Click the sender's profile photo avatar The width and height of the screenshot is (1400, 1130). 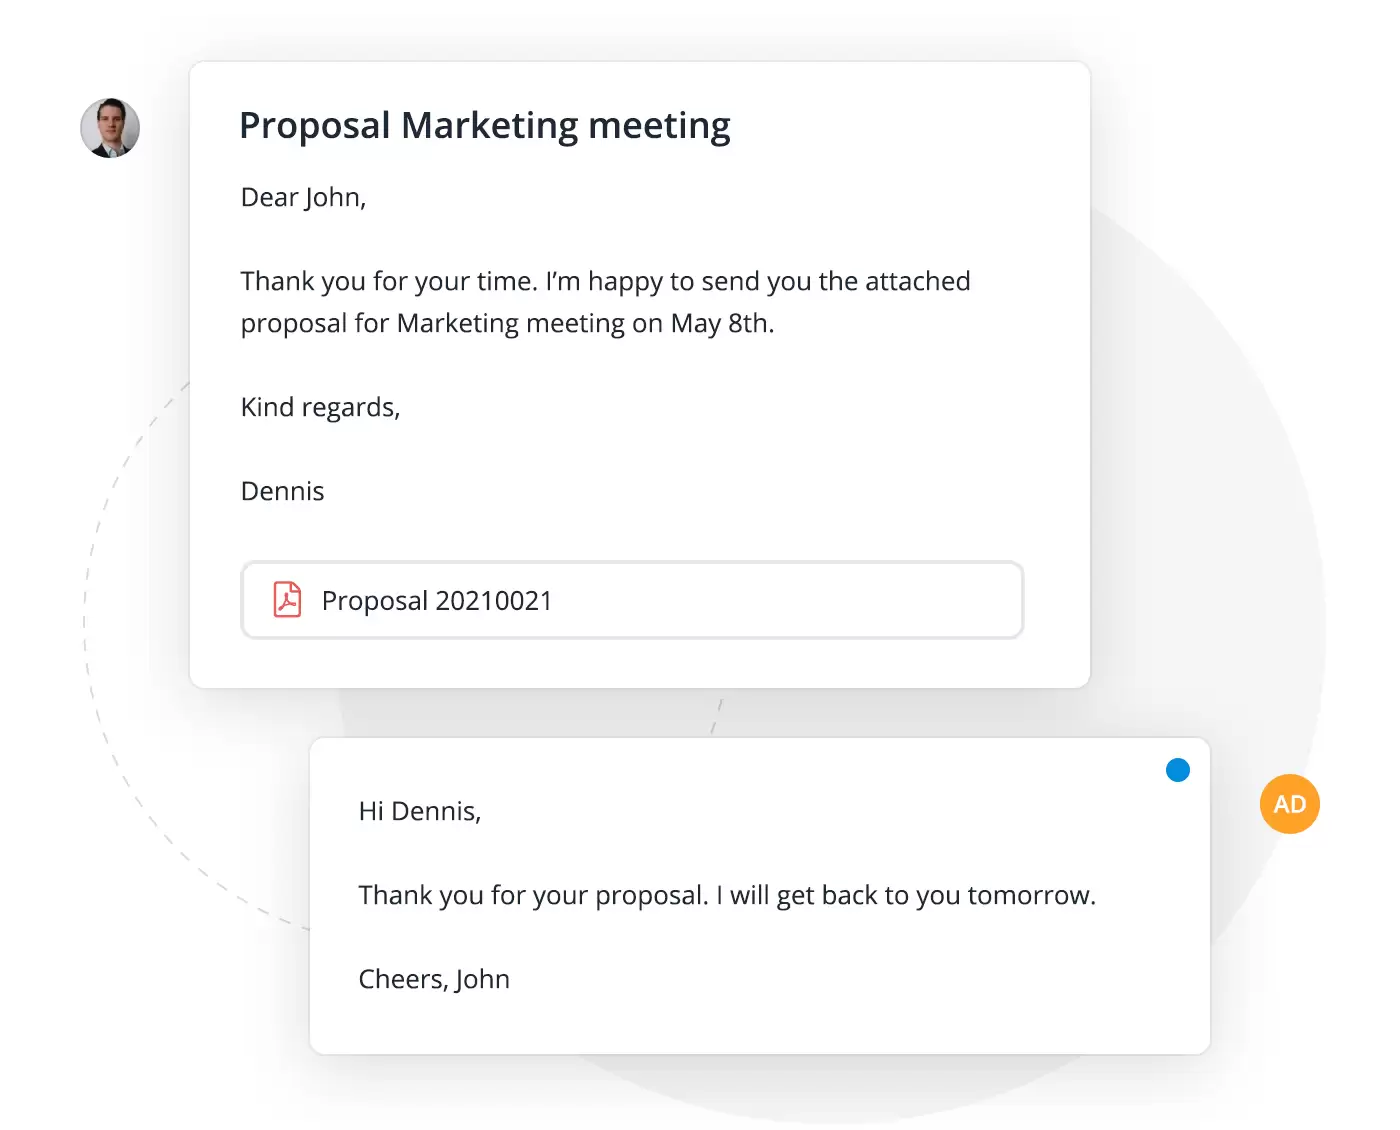pos(110,128)
